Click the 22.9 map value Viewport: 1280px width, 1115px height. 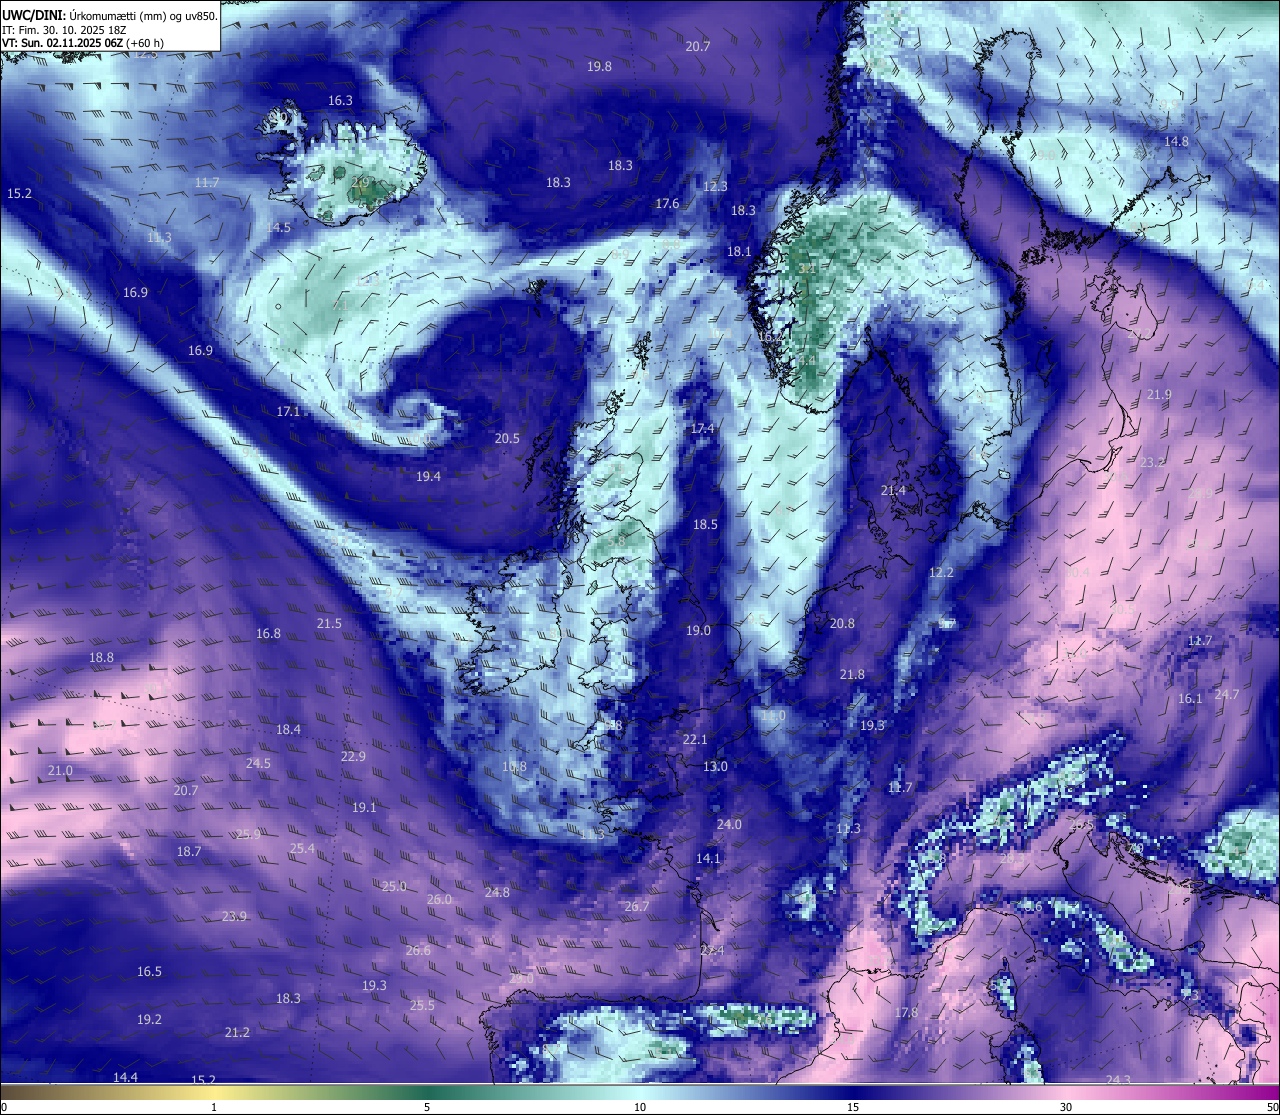(353, 756)
